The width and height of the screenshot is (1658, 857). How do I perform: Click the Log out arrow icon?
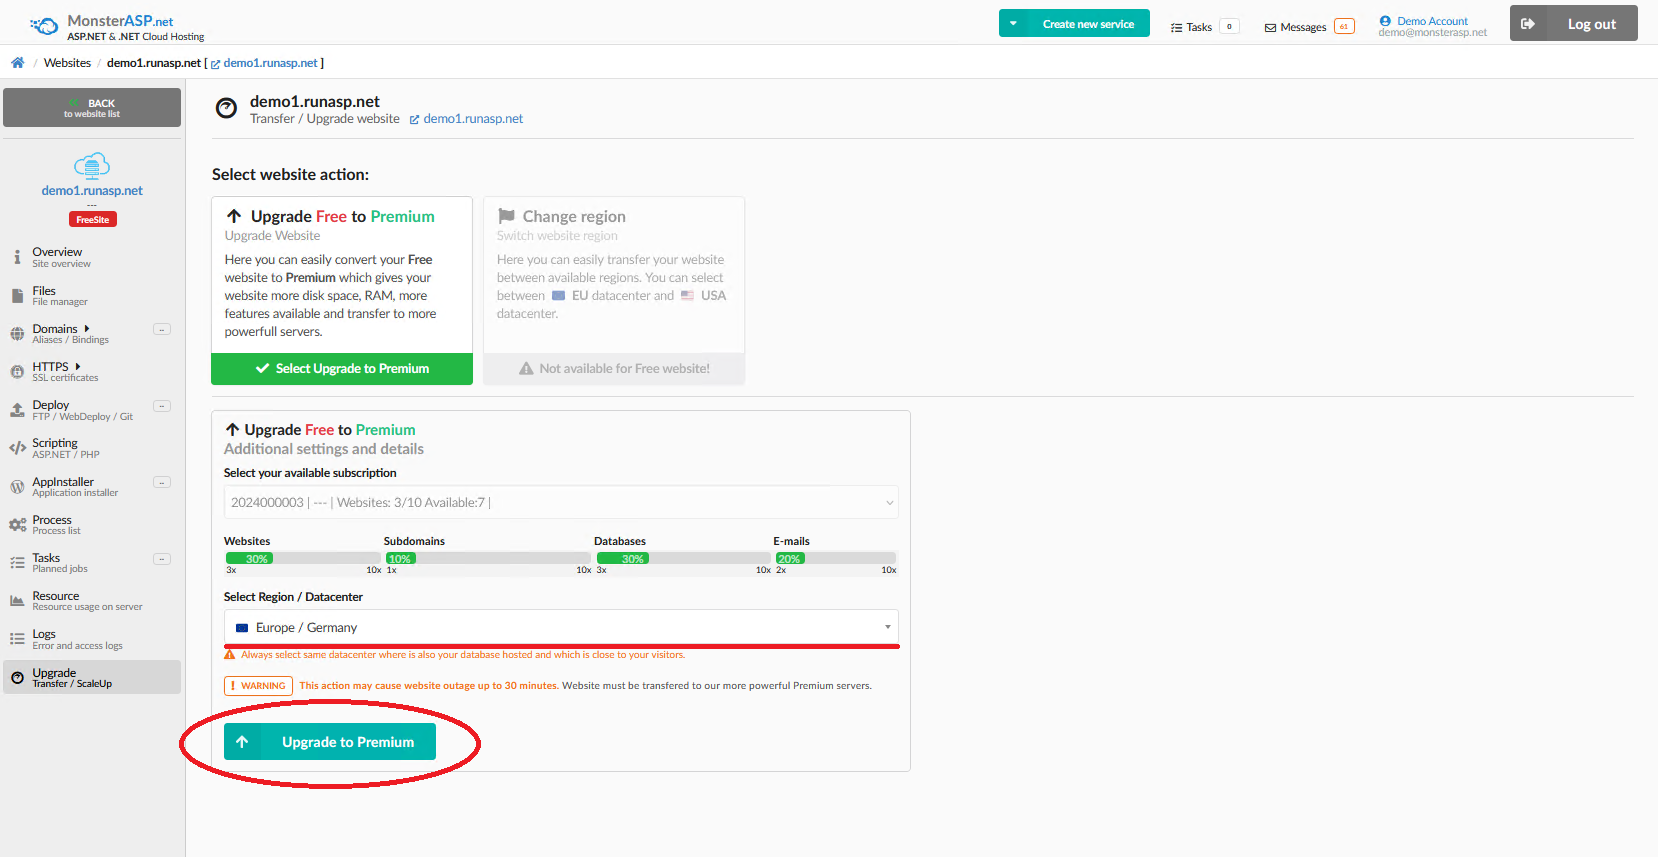1528,24
